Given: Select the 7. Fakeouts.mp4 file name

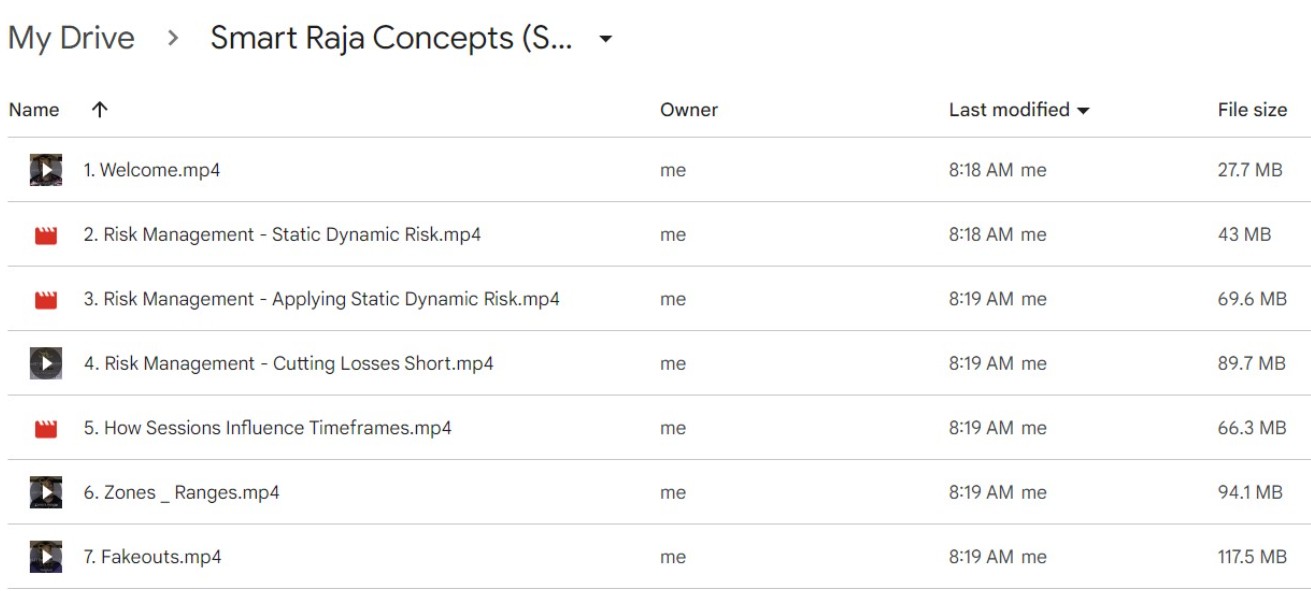Looking at the screenshot, I should [x=152, y=557].
